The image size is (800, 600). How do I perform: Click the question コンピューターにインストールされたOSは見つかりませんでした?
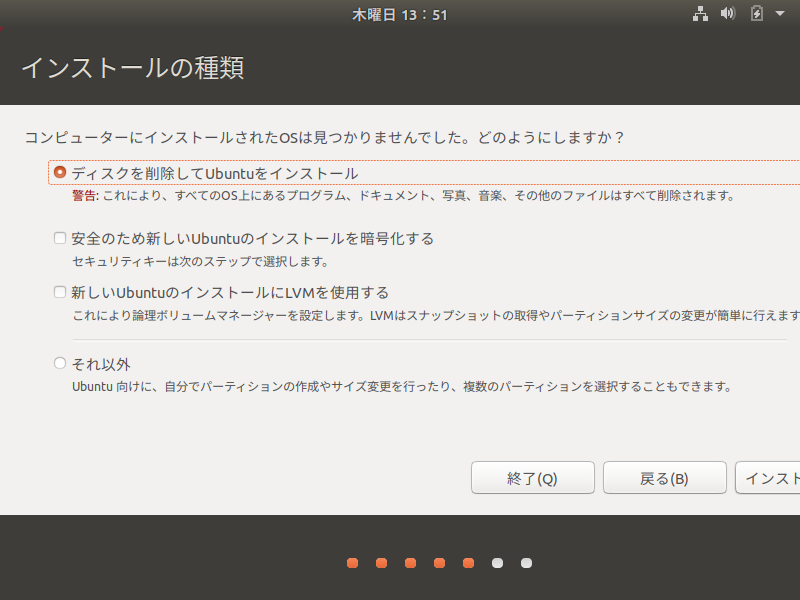coord(324,138)
